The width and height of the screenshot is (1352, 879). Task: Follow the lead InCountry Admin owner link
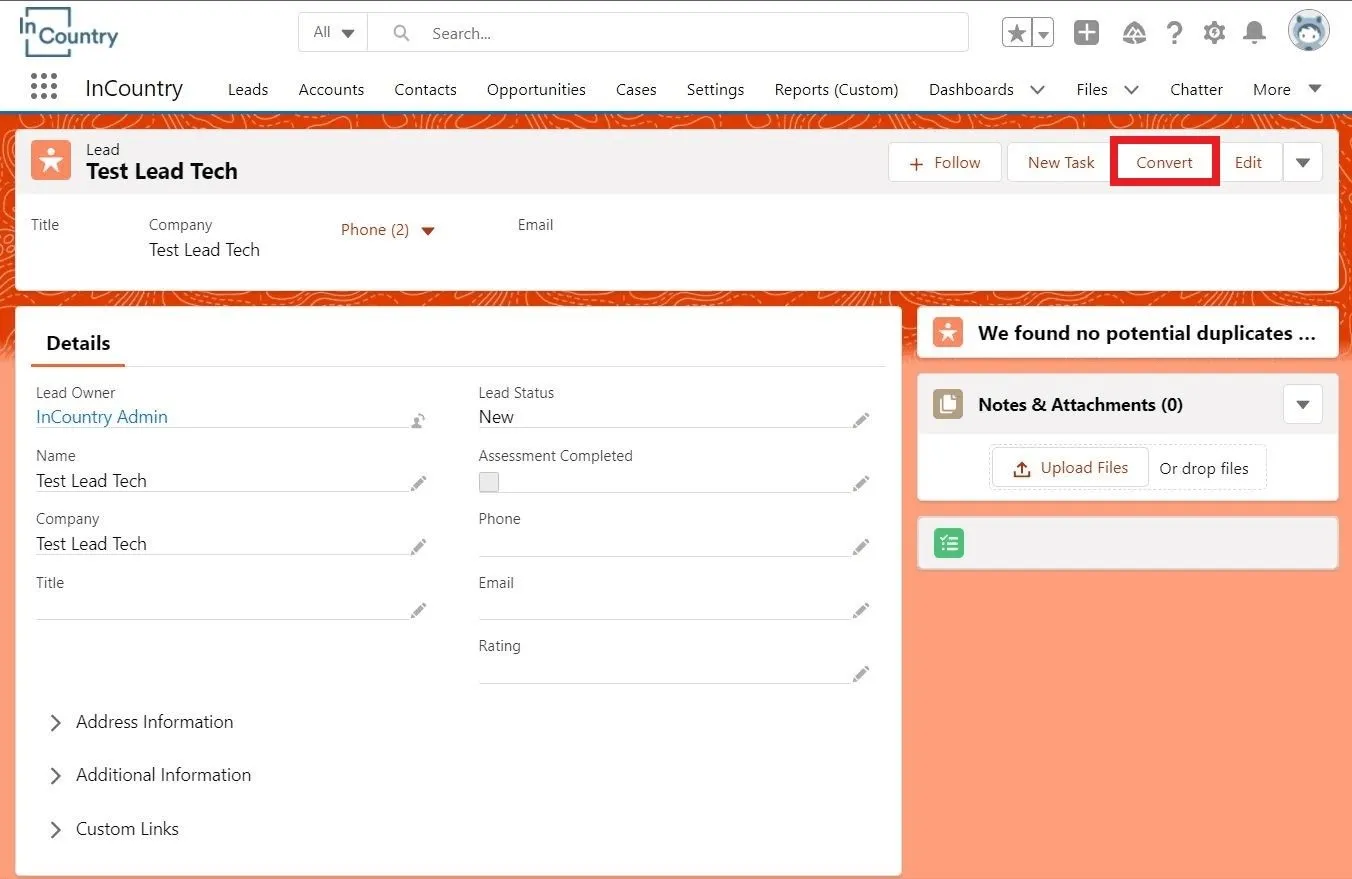pyautogui.click(x=102, y=417)
